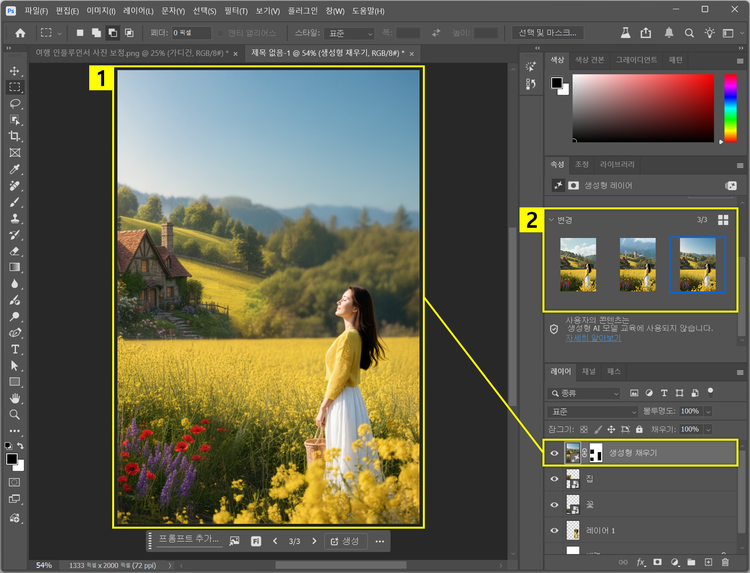Toggle visibility of the 꽃 layer
750x573 pixels.
(x=555, y=505)
